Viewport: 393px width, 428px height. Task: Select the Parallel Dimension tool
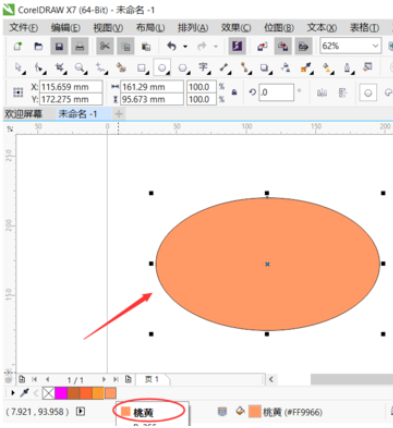point(224,68)
